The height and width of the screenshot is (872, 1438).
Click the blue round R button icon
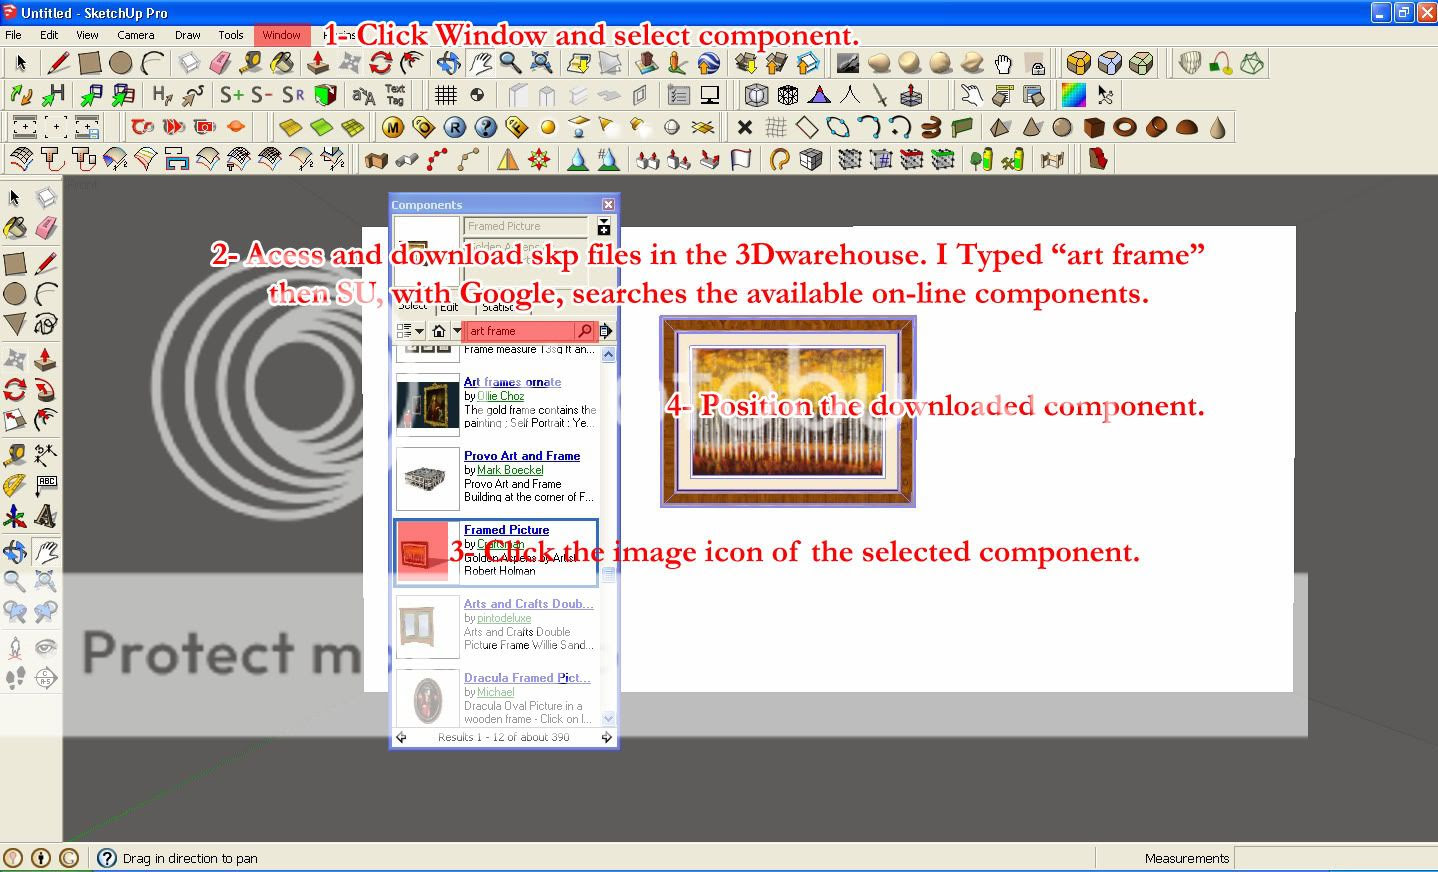[x=455, y=127]
